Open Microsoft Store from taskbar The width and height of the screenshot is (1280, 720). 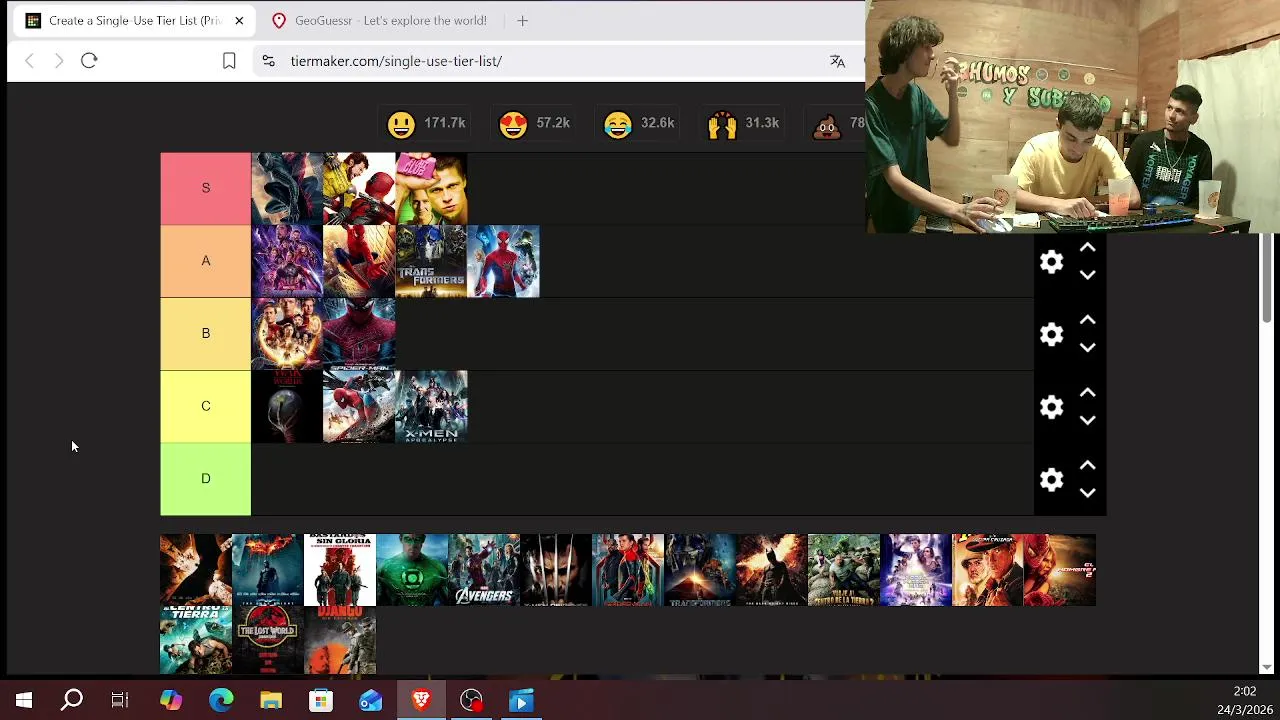click(x=321, y=701)
